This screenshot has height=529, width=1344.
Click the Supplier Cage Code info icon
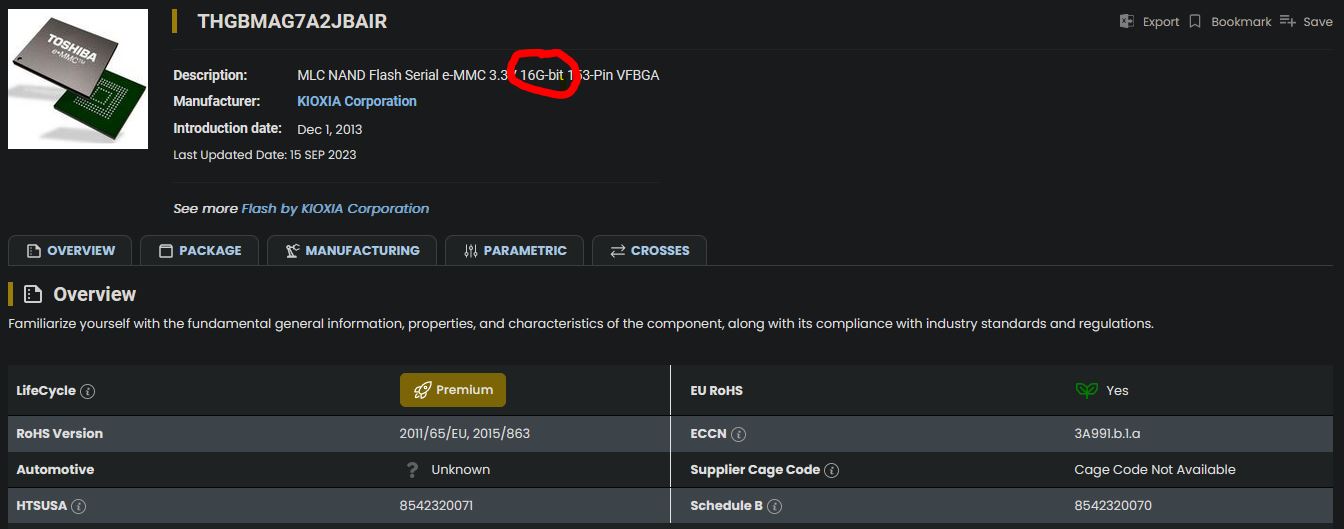click(x=831, y=470)
